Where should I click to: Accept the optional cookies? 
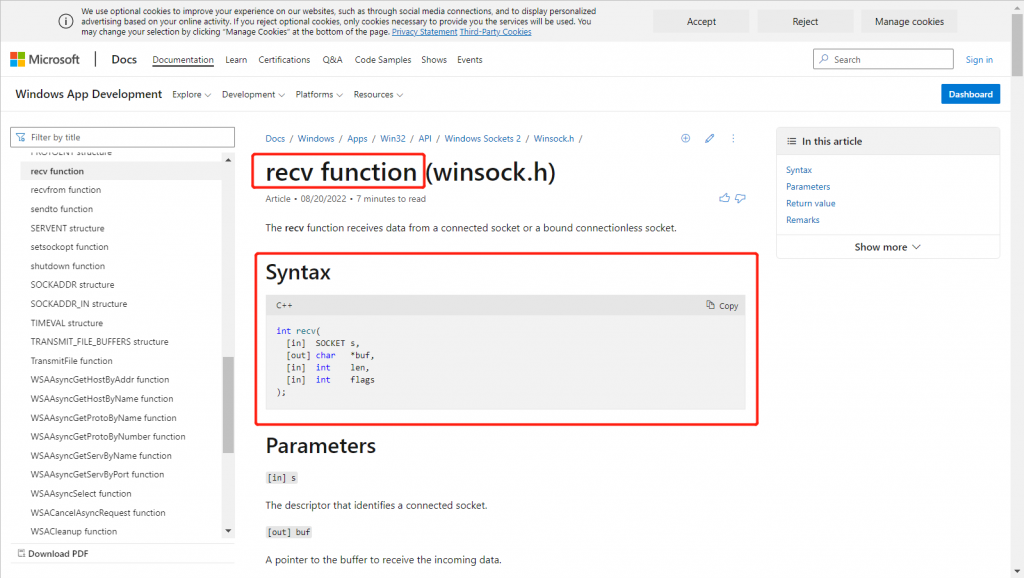coord(701,22)
